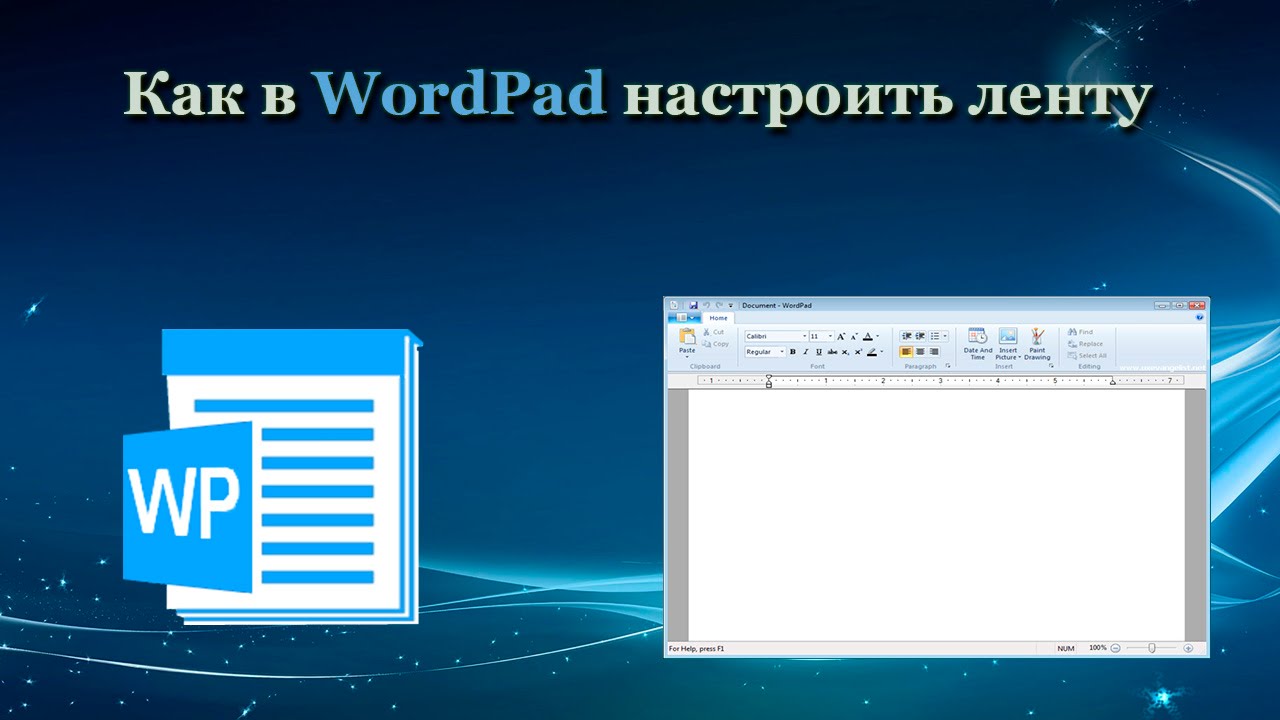Click the Redo icon in the title bar
The width and height of the screenshot is (1280, 720).
[719, 305]
